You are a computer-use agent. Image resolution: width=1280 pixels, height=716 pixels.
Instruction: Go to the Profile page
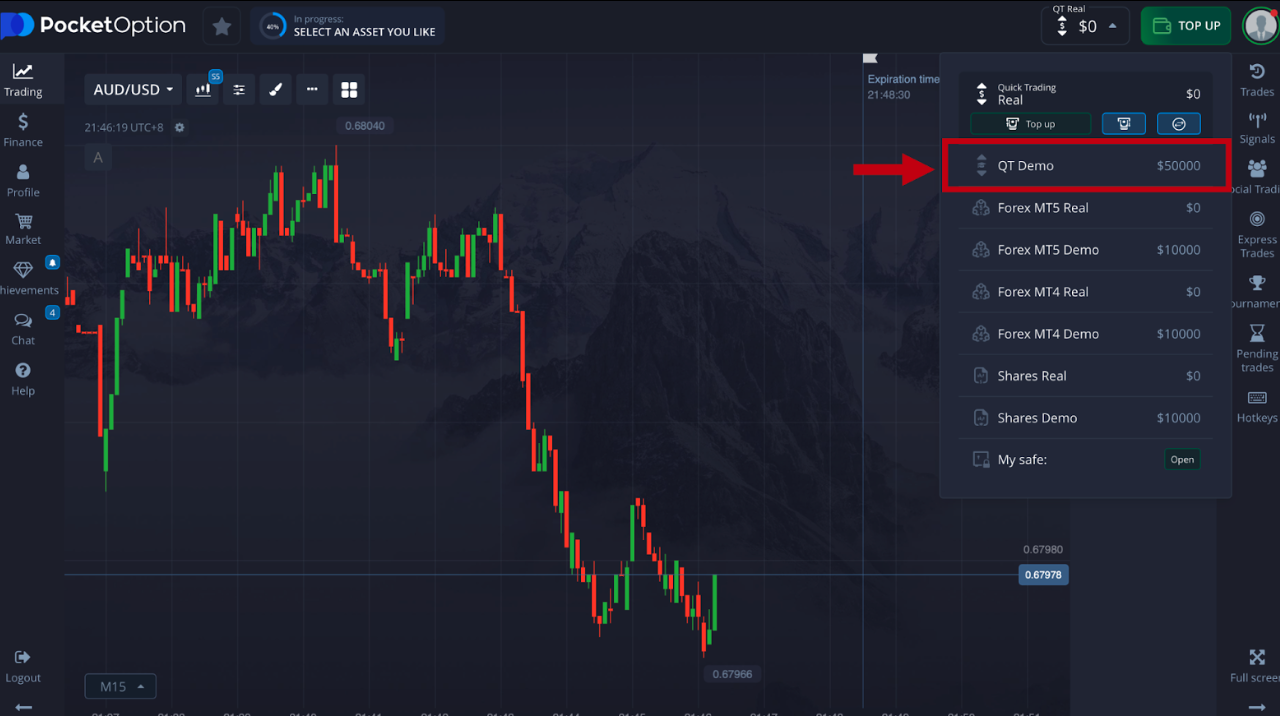click(23, 180)
